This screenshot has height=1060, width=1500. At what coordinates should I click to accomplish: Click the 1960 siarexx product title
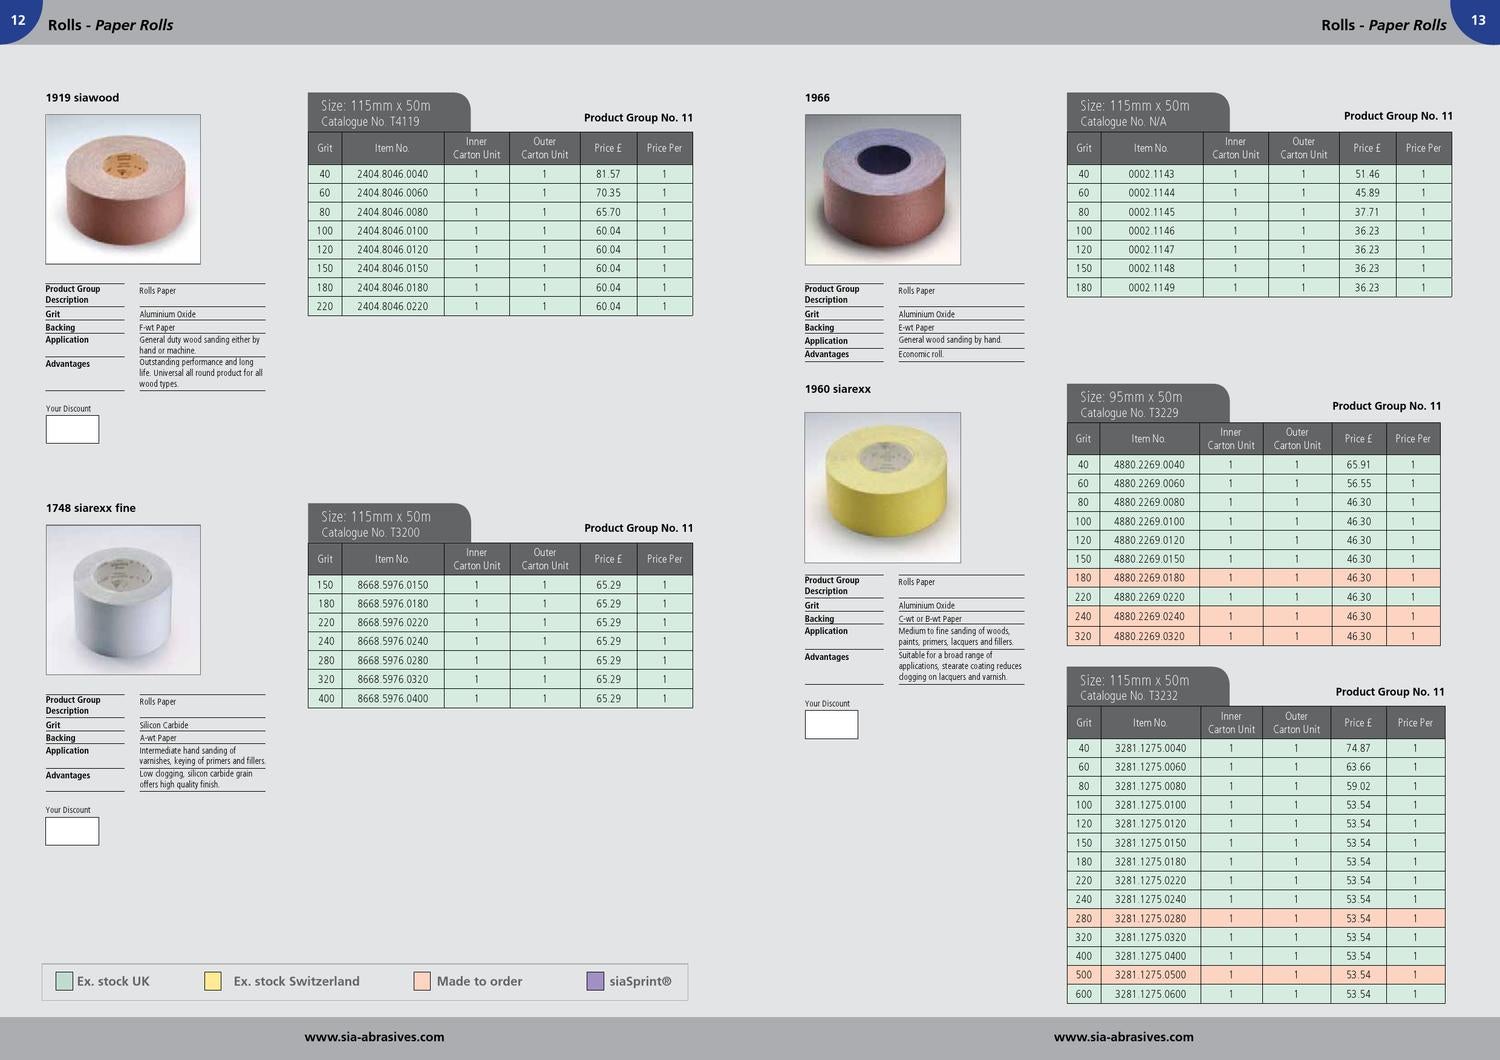[x=838, y=389]
